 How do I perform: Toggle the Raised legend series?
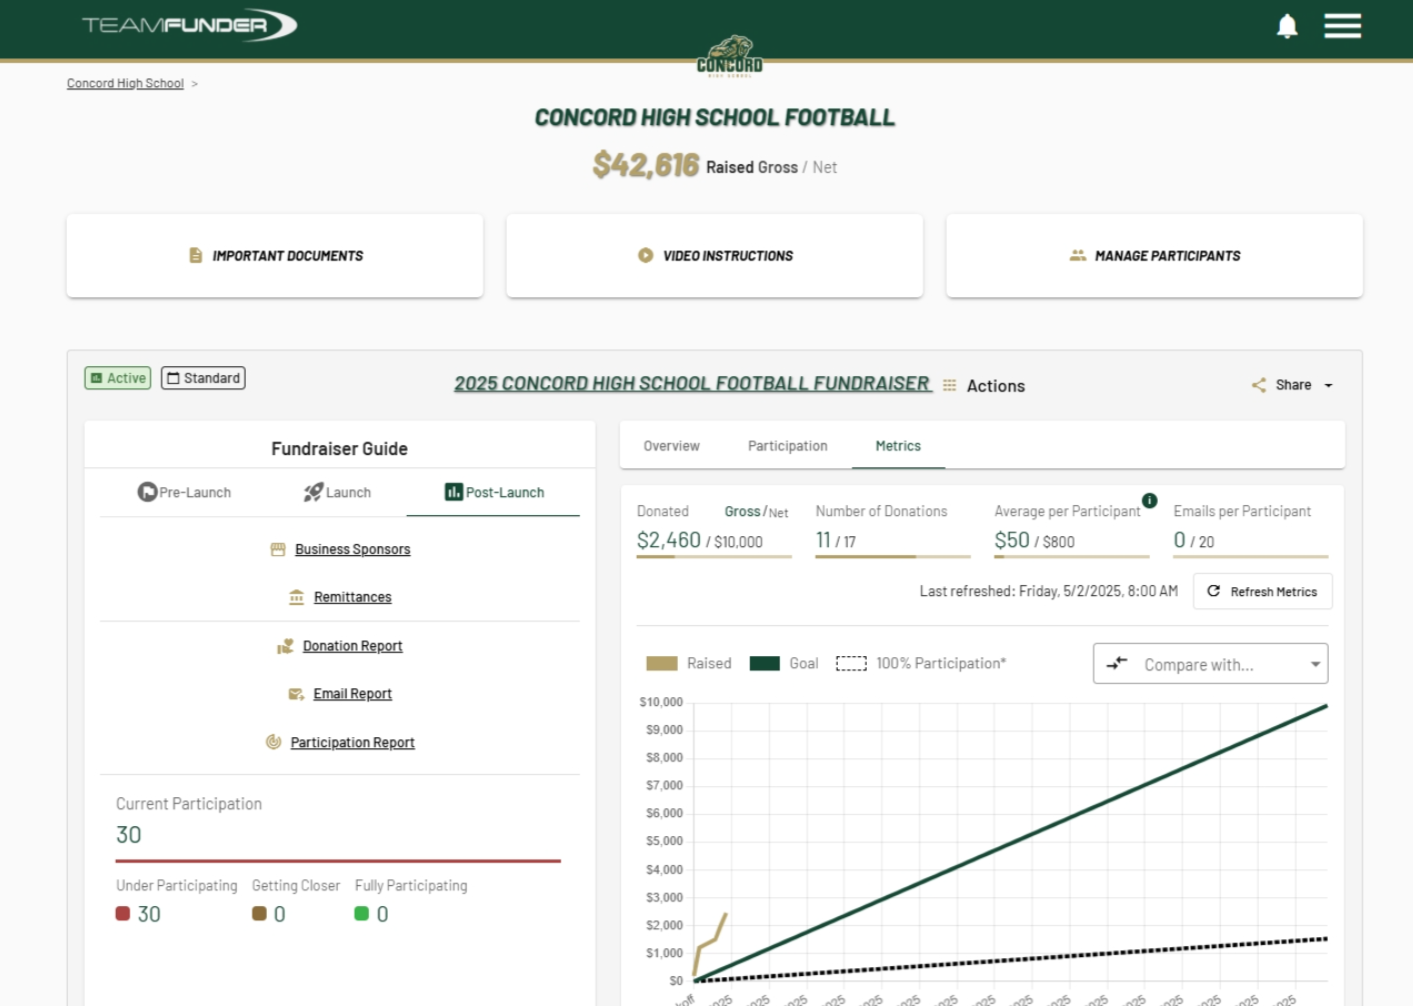pyautogui.click(x=689, y=663)
